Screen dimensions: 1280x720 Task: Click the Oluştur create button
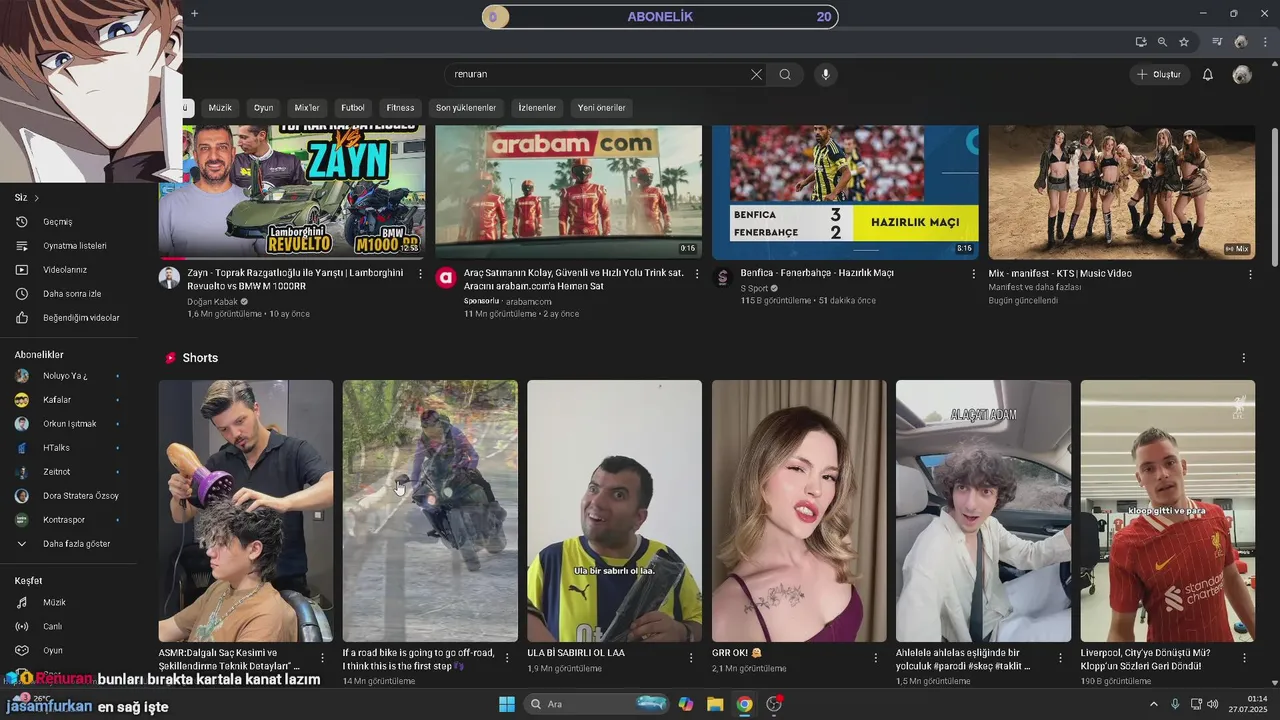click(1160, 74)
